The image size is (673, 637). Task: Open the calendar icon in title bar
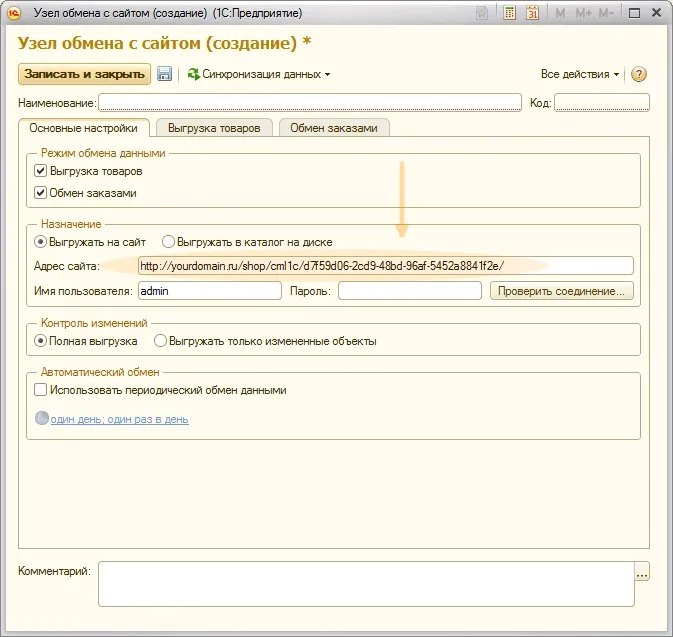533,14
